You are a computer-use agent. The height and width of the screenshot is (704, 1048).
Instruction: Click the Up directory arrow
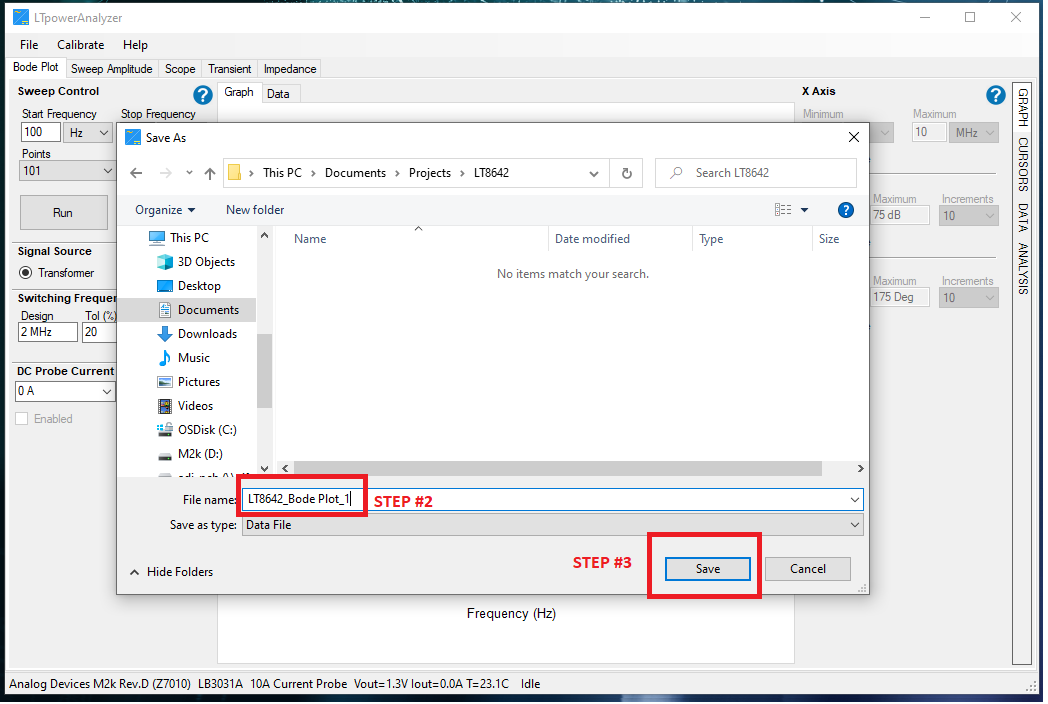(x=209, y=173)
